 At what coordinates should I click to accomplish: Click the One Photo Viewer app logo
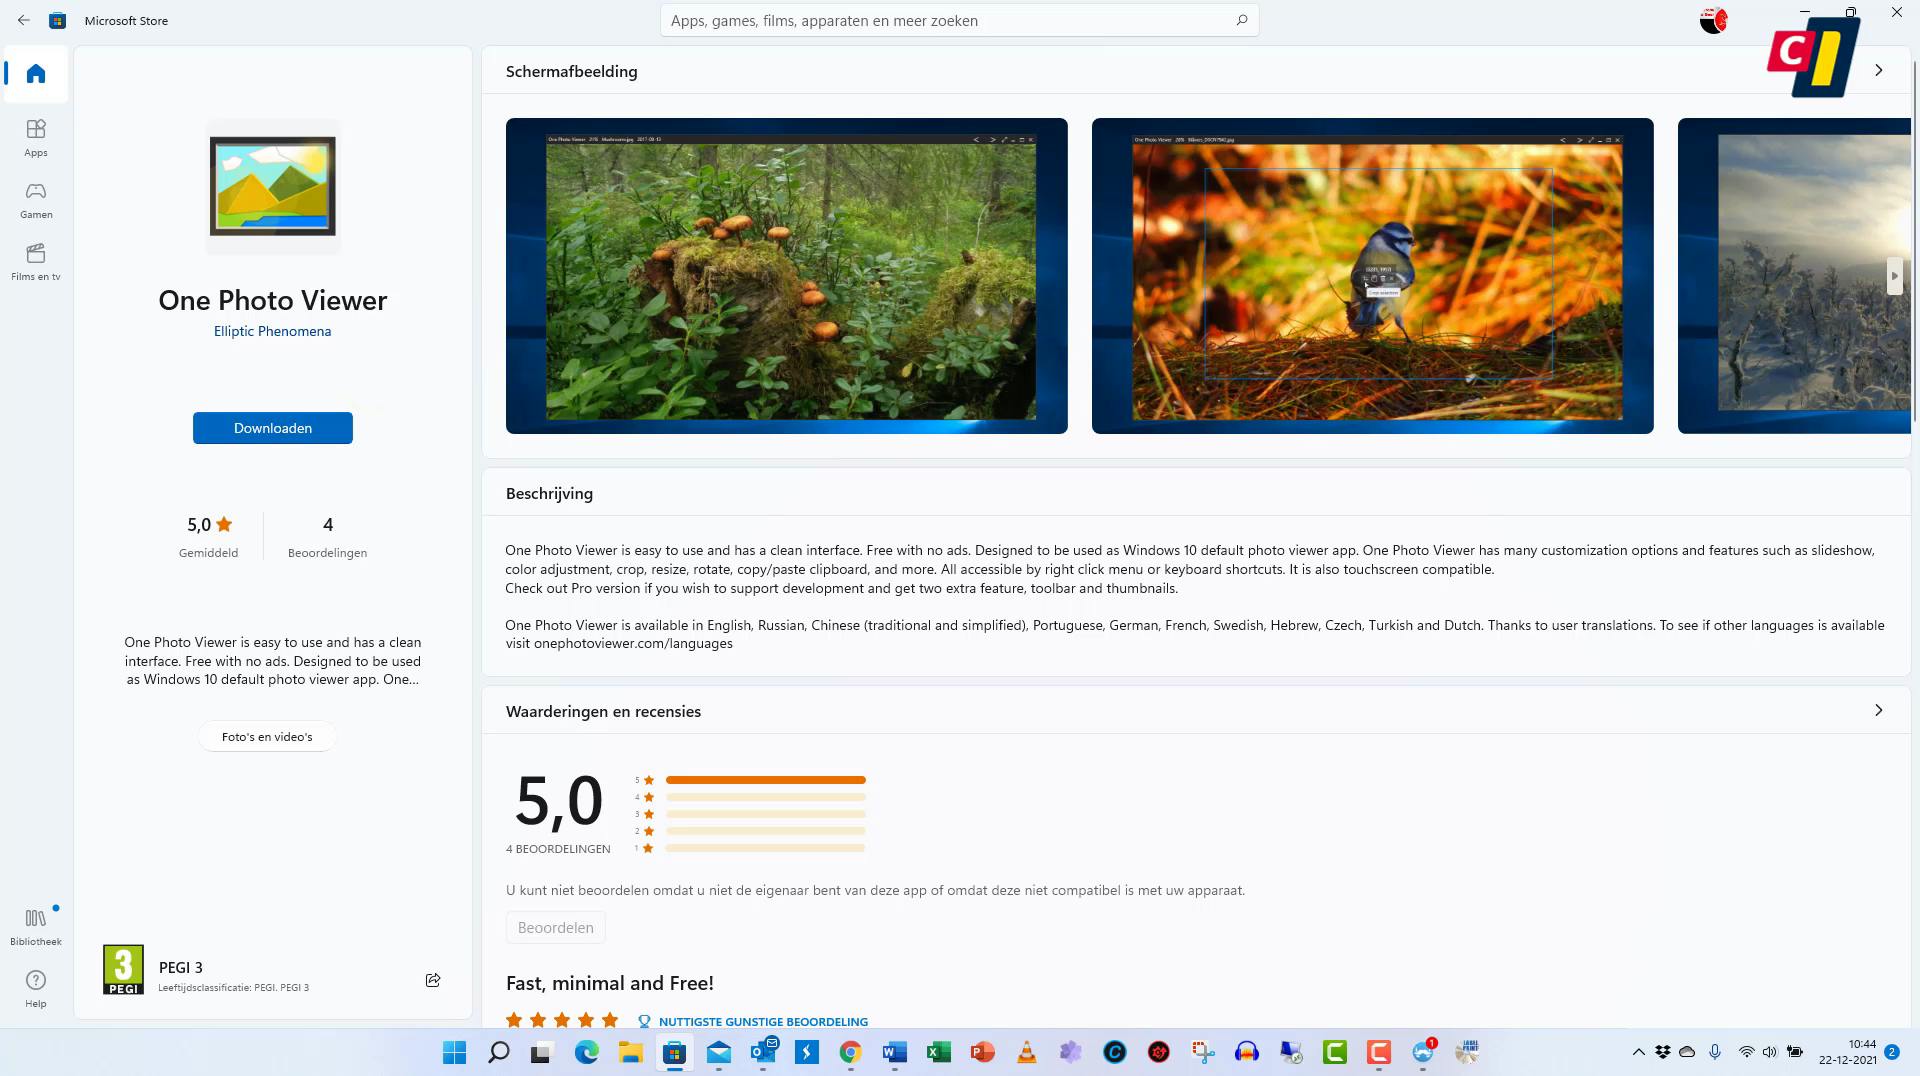(x=273, y=186)
